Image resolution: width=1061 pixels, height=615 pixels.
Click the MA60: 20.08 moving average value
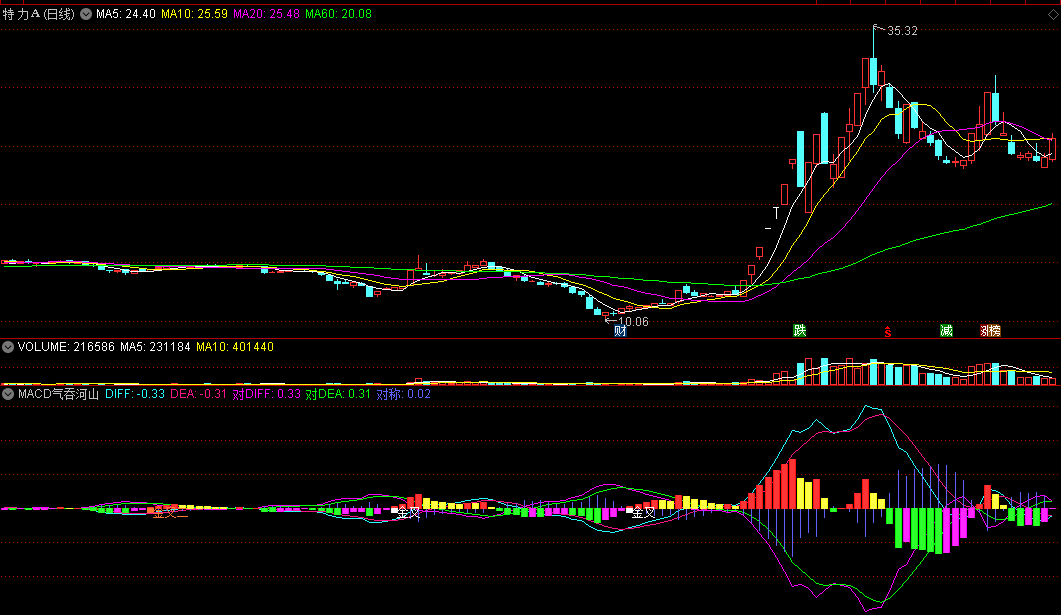[338, 14]
